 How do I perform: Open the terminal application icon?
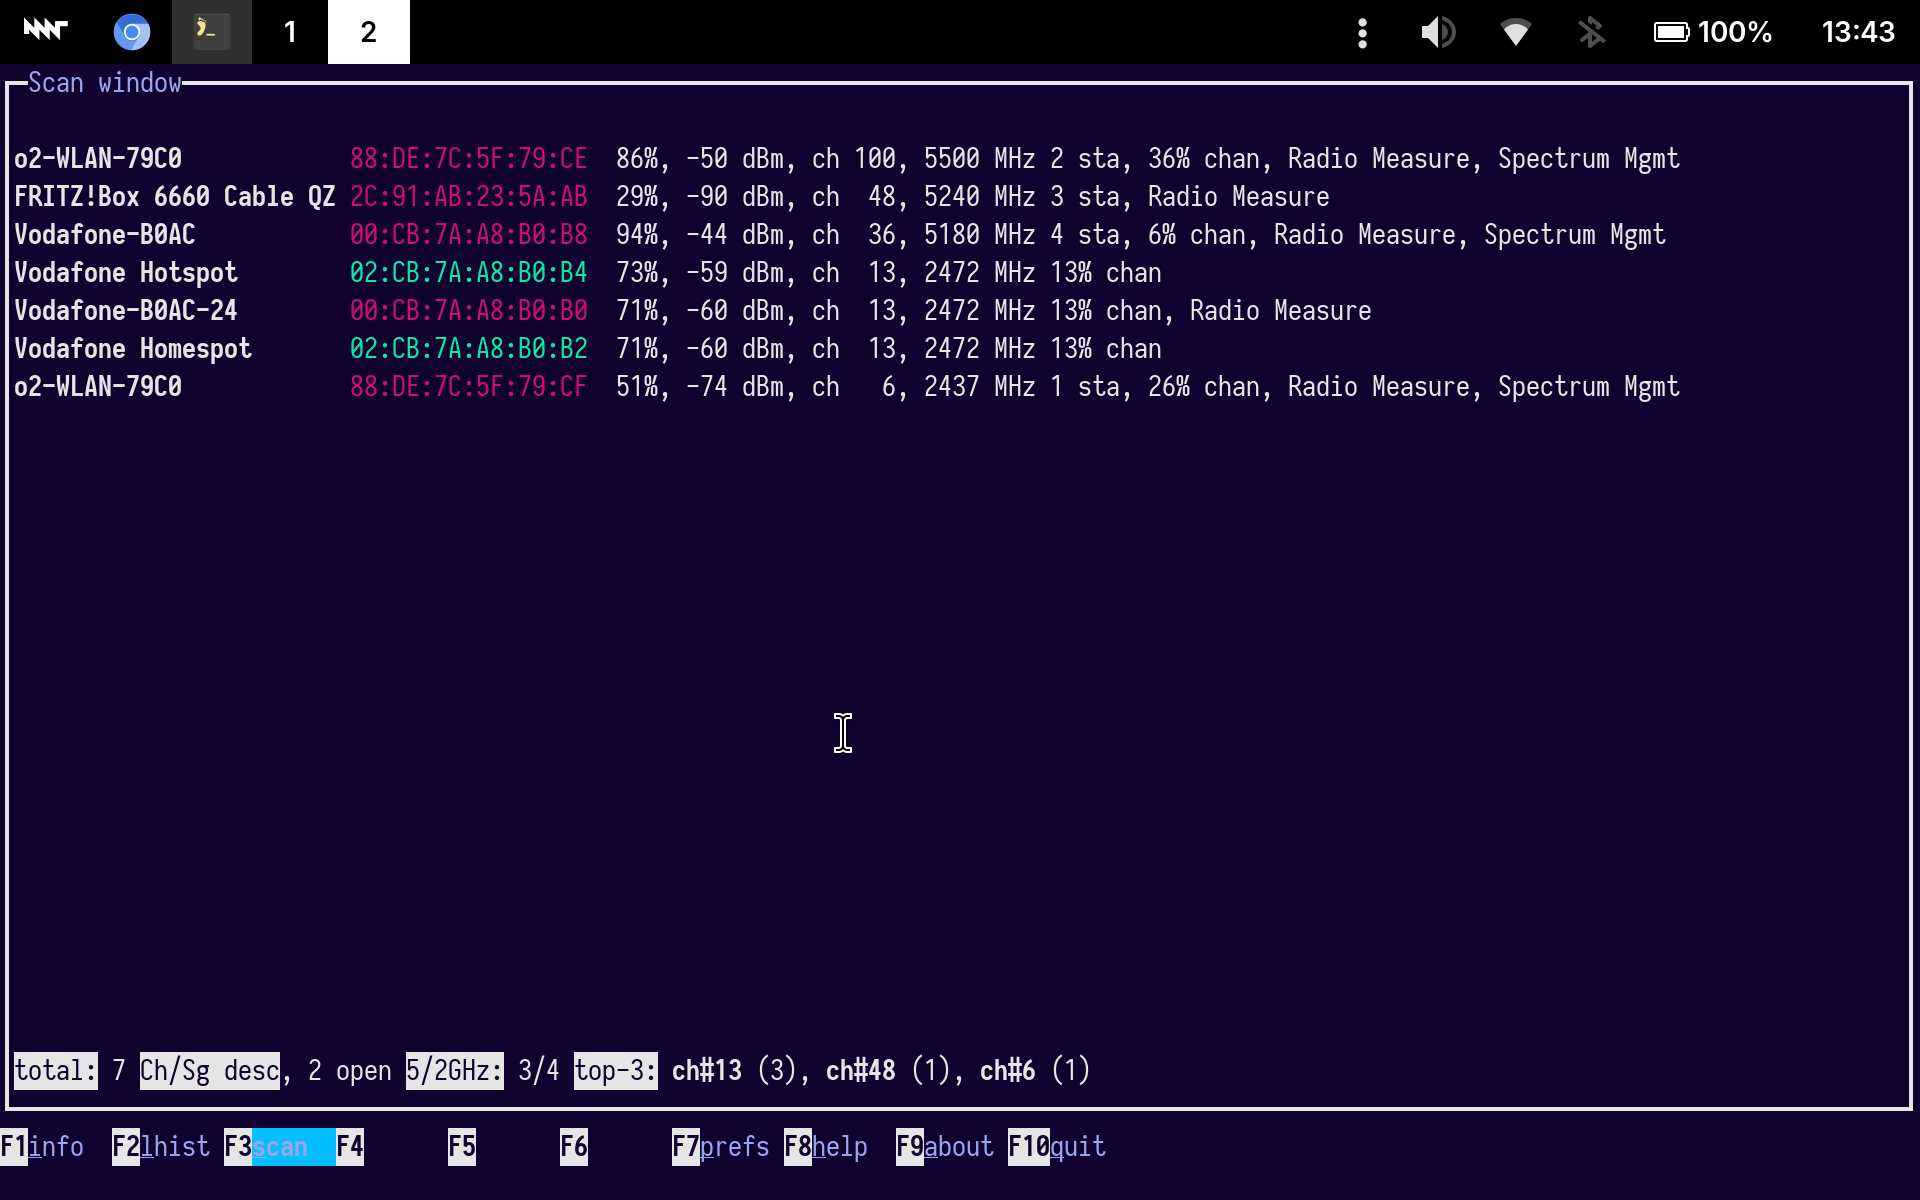point(211,32)
